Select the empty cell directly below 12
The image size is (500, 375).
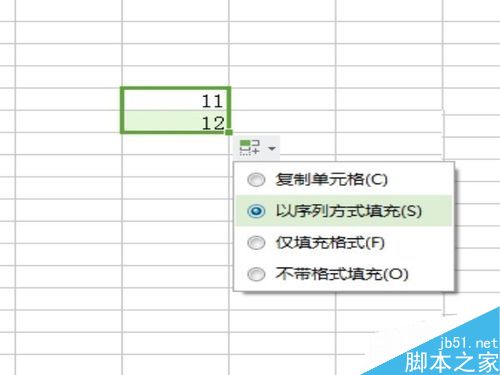click(176, 144)
